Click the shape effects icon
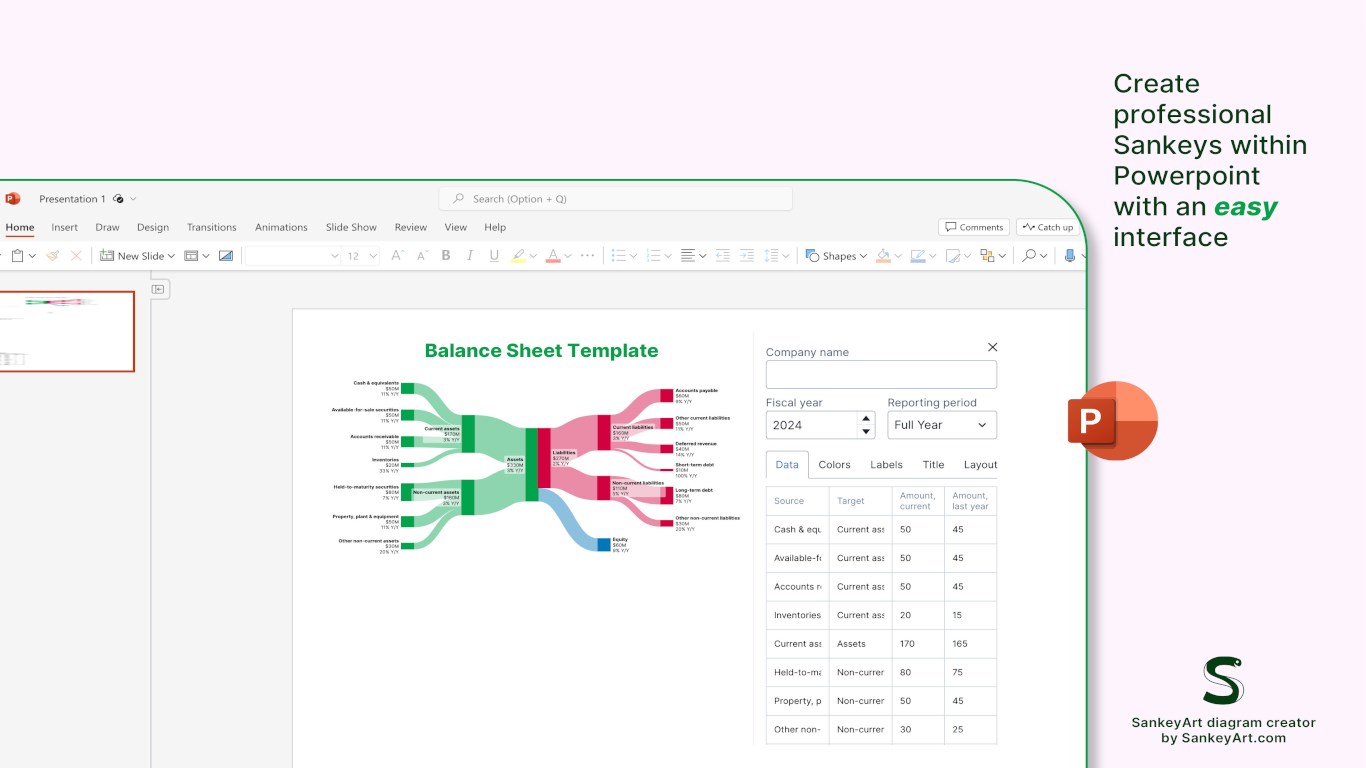Image resolution: width=1366 pixels, height=768 pixels. click(x=953, y=256)
